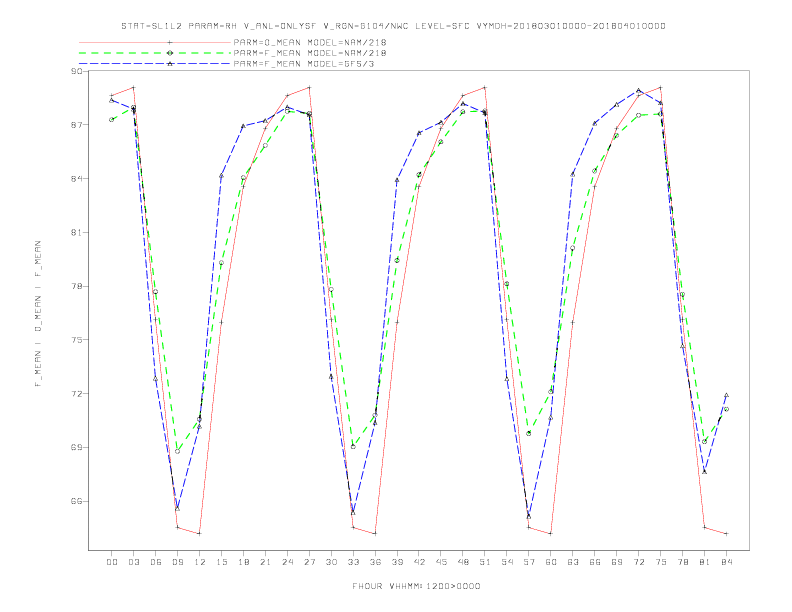
Task: Click y-axis tick label 84
Action: 76,179
